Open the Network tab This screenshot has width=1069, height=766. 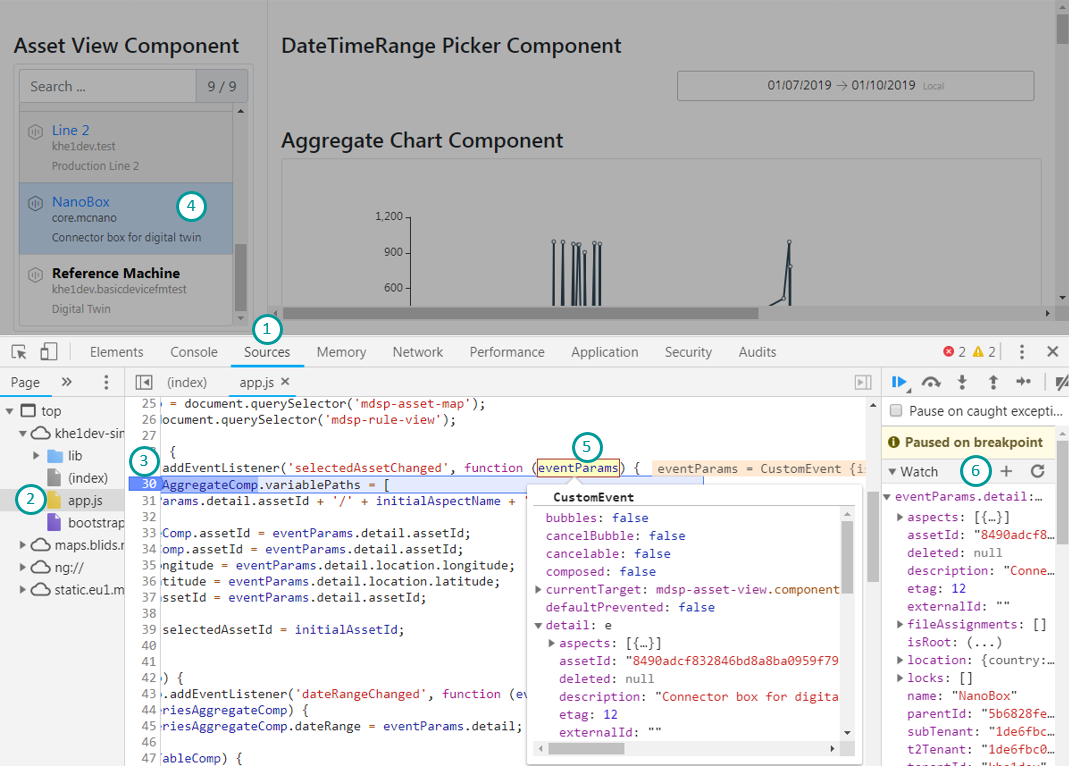tap(418, 352)
